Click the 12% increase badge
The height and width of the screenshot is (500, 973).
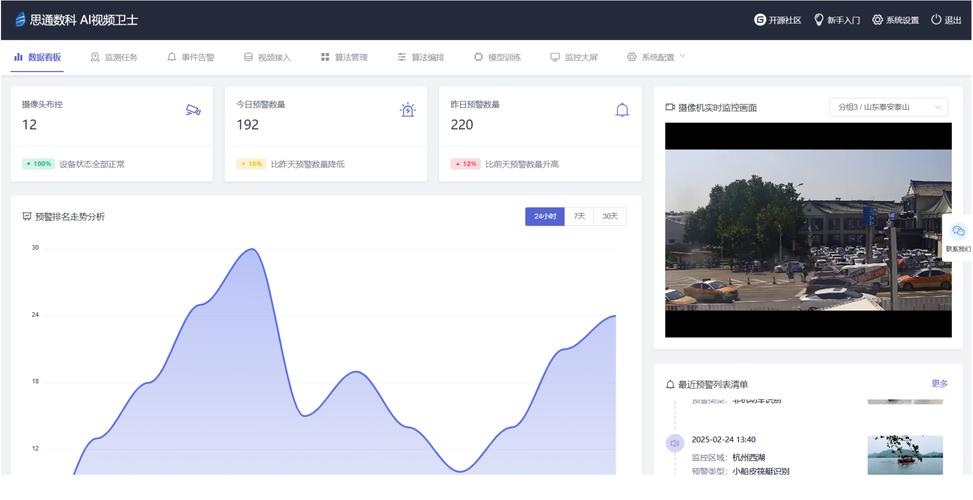(x=465, y=164)
